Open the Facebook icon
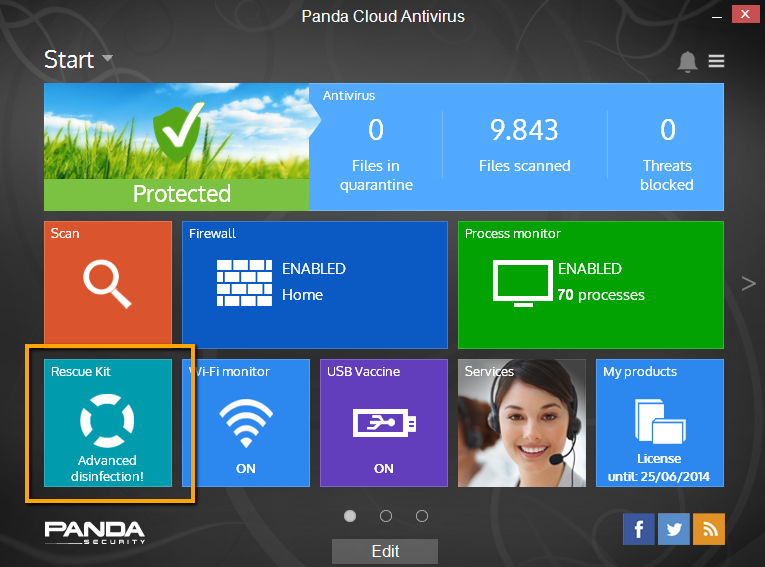 pos(639,529)
